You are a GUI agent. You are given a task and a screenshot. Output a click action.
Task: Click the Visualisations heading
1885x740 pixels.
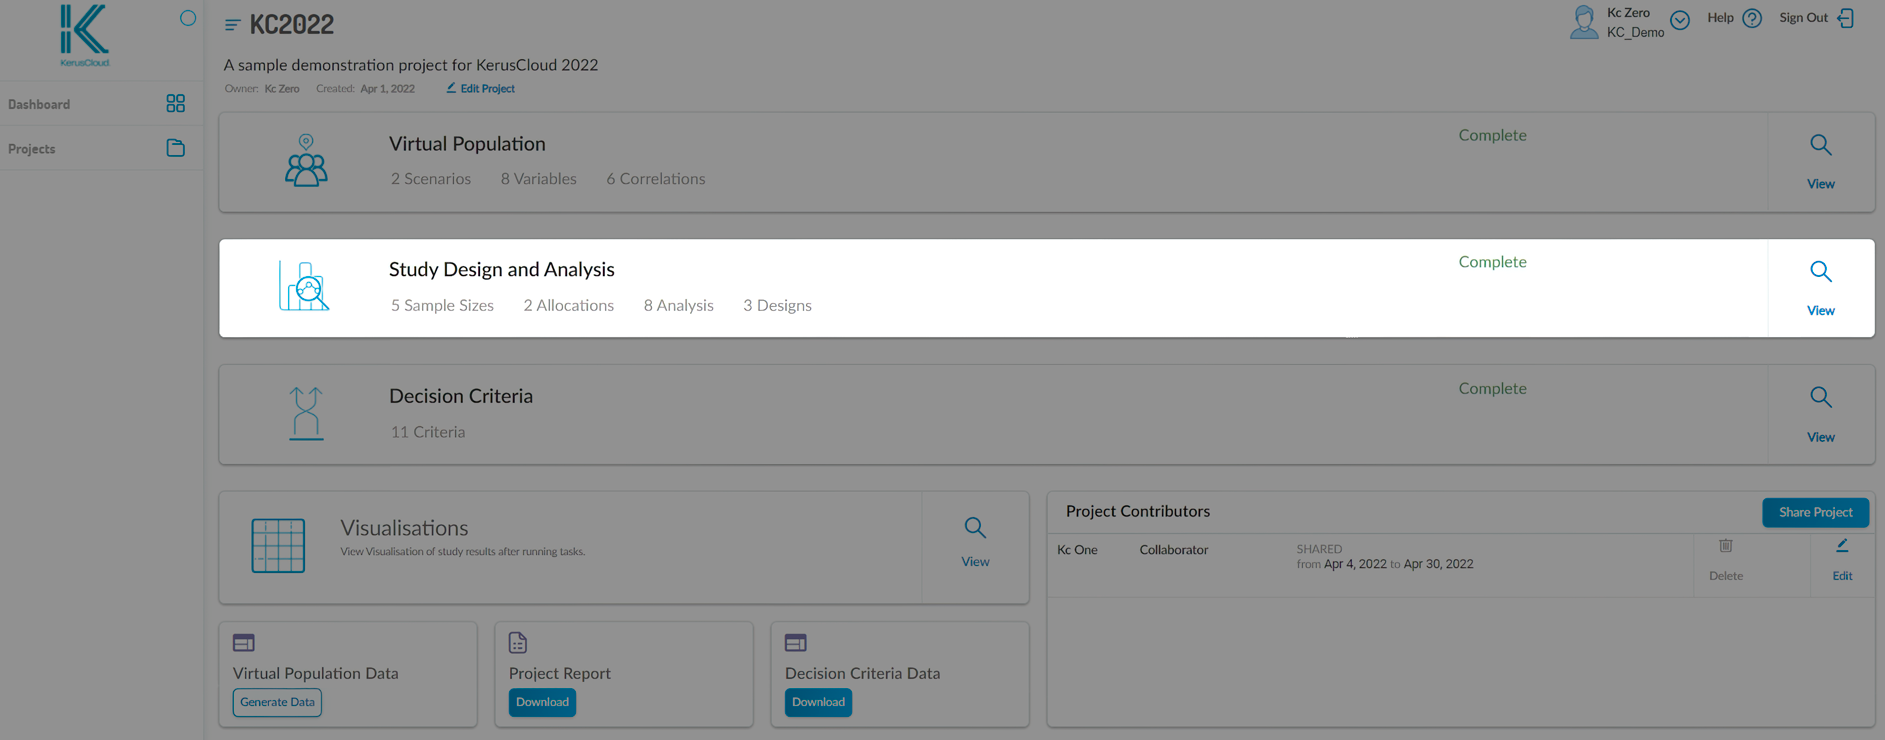coord(404,528)
